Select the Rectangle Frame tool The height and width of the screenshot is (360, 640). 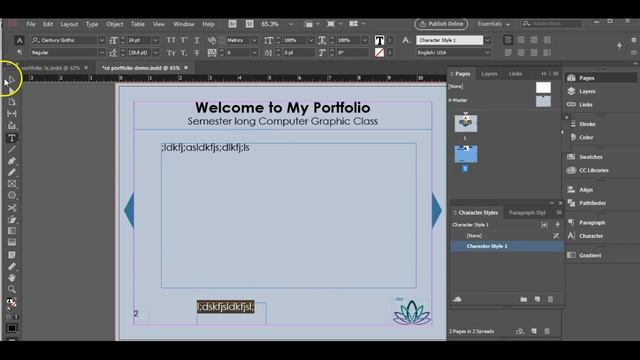point(12,184)
